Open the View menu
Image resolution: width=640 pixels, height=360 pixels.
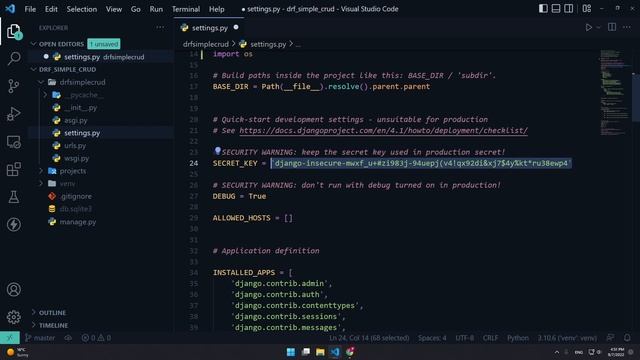pos(113,9)
